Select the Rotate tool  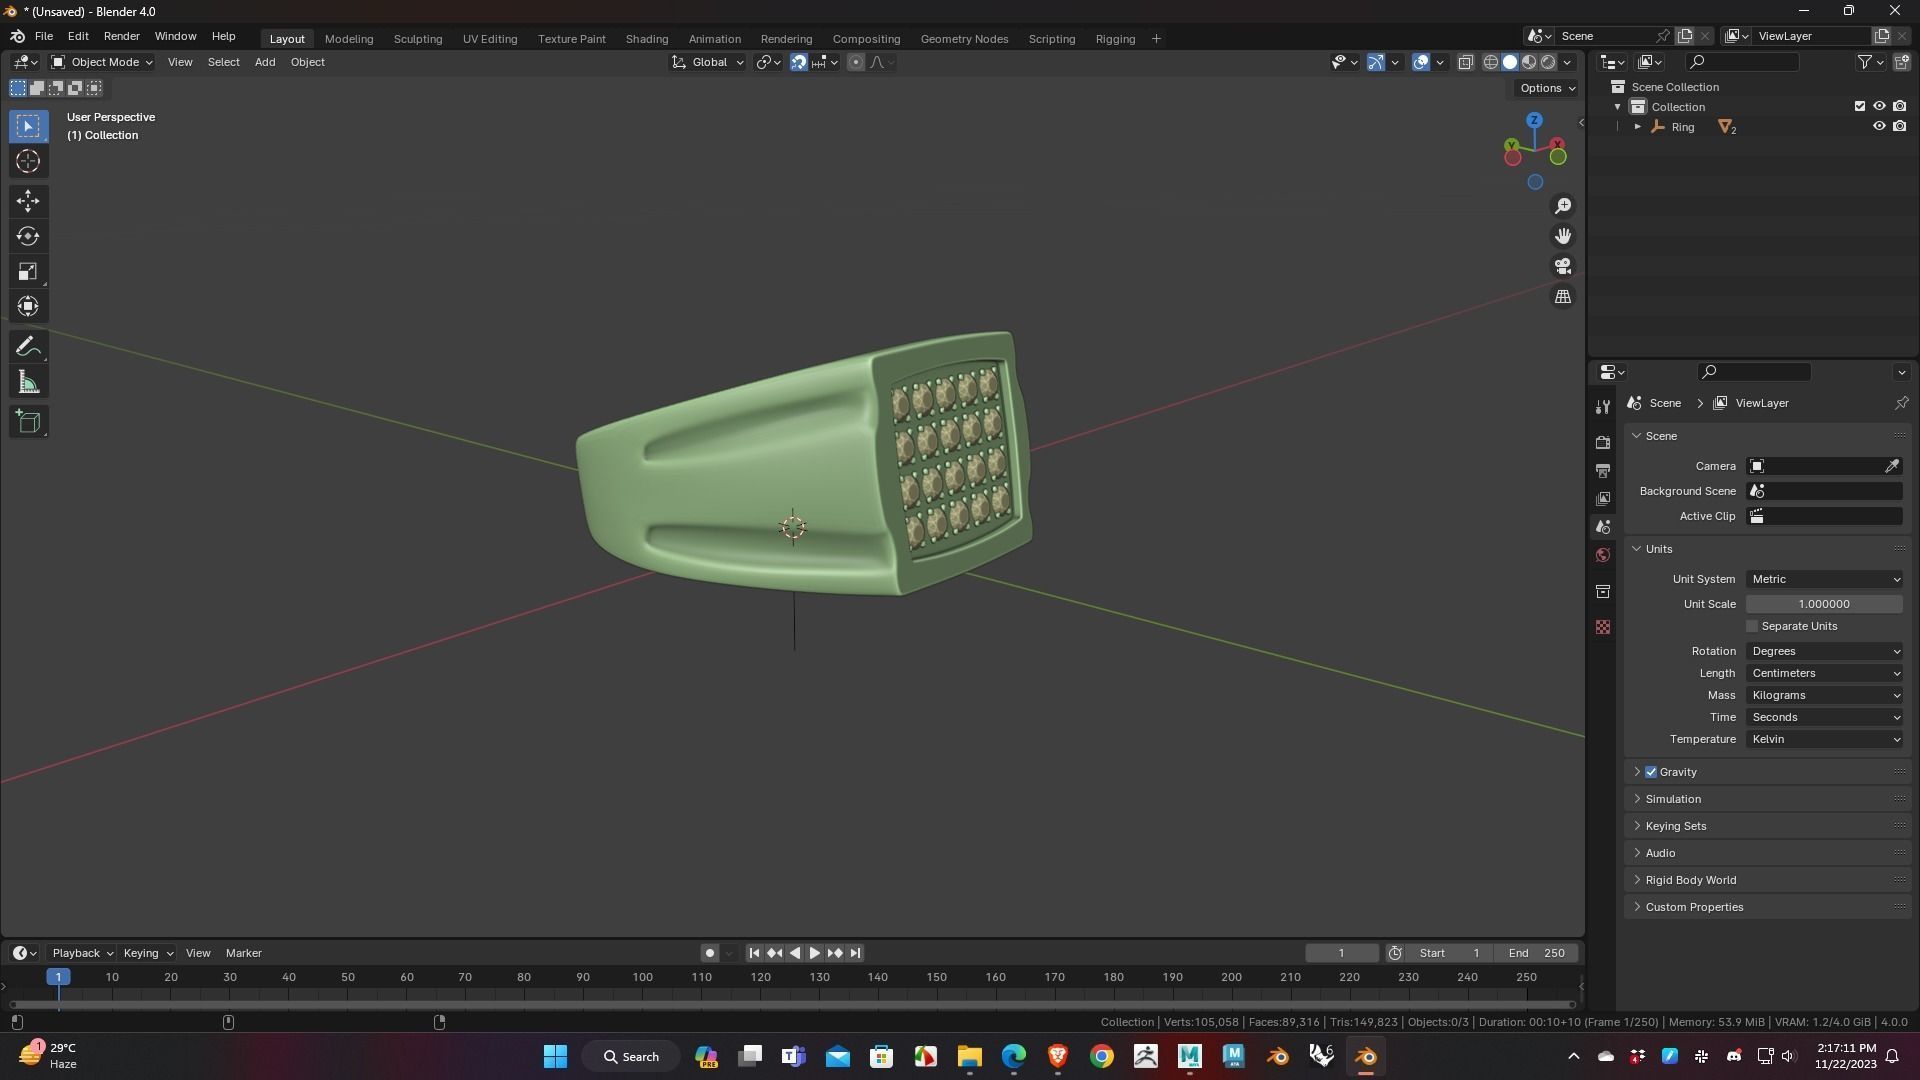pos(28,236)
